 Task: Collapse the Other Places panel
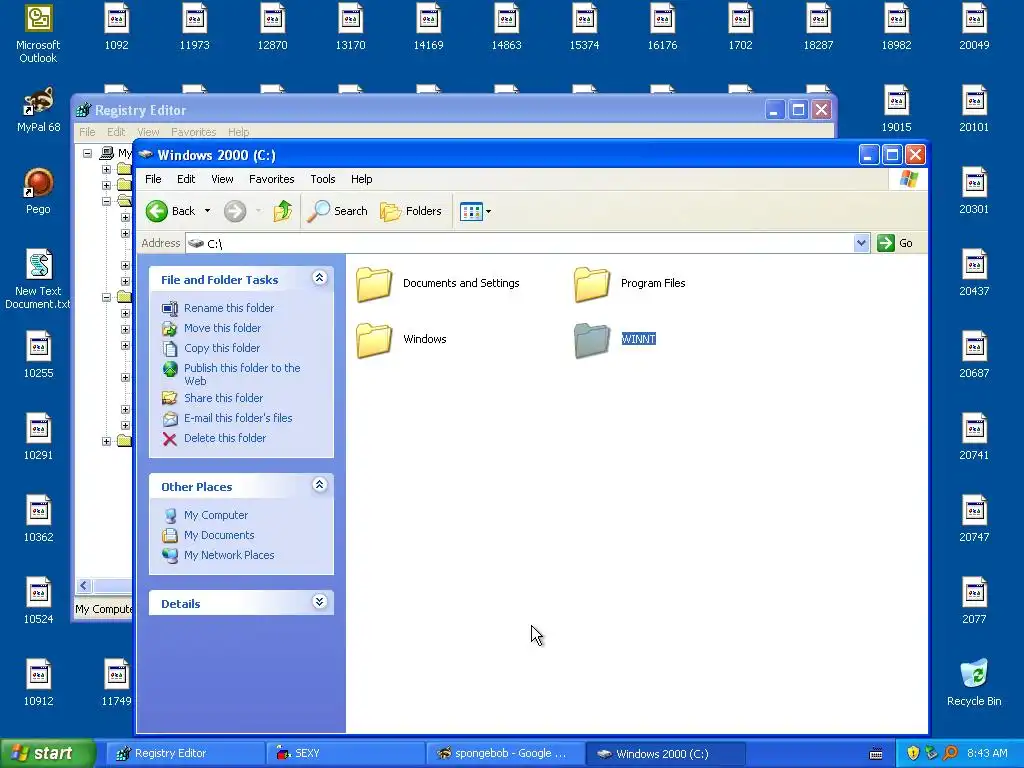(x=319, y=485)
